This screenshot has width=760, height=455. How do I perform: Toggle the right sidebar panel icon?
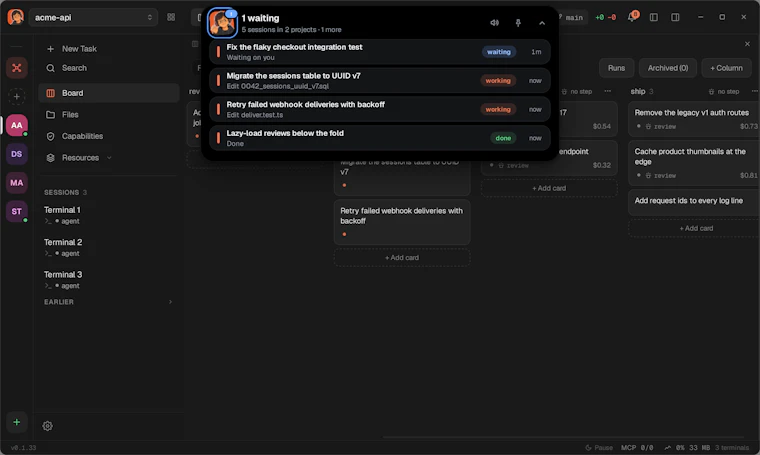point(675,17)
